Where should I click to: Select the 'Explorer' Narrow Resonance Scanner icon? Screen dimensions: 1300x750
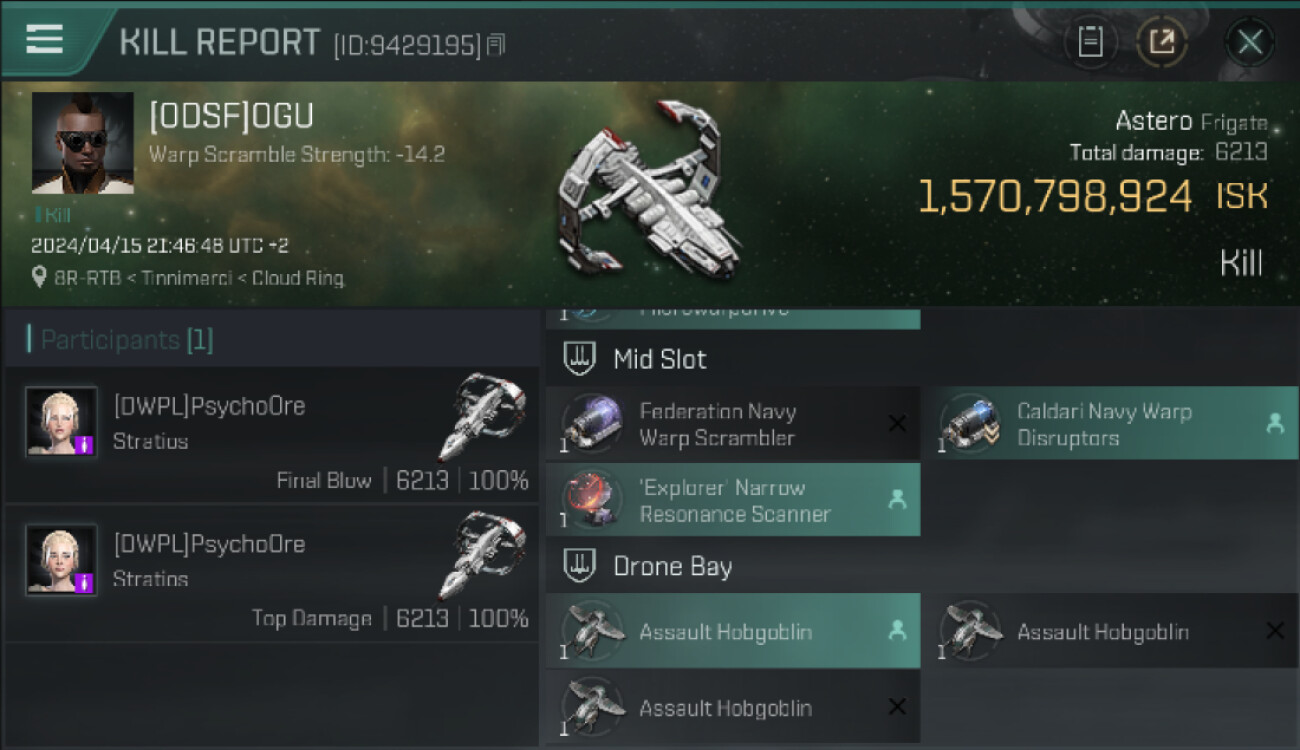tap(592, 500)
